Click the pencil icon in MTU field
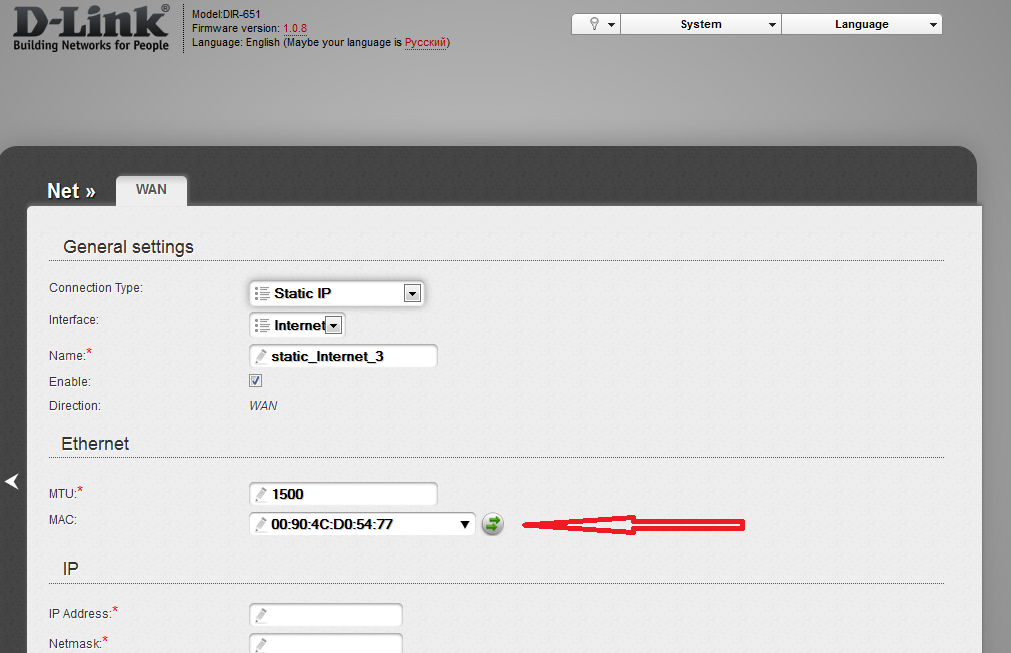The image size is (1011, 653). 260,494
